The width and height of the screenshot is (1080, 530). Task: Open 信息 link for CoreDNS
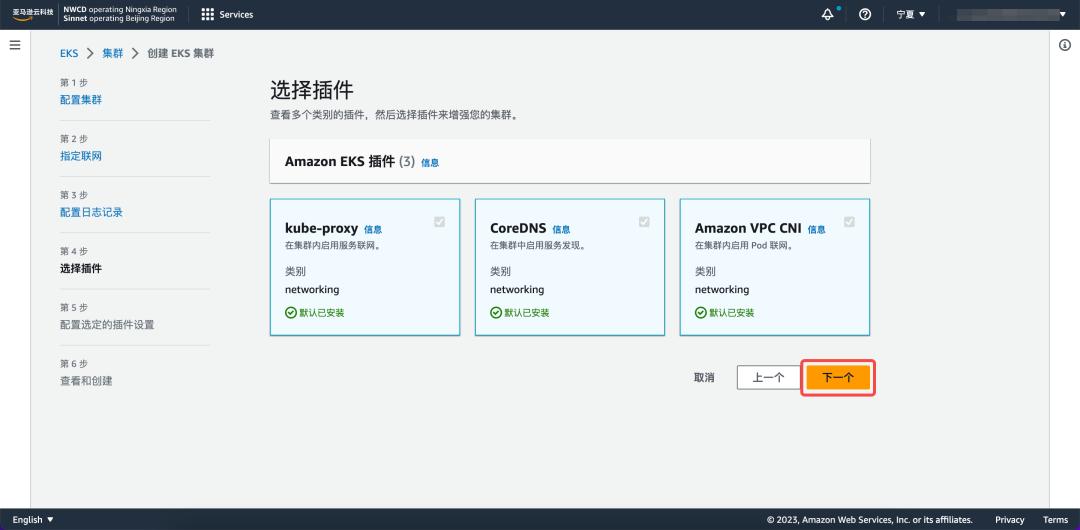click(561, 230)
